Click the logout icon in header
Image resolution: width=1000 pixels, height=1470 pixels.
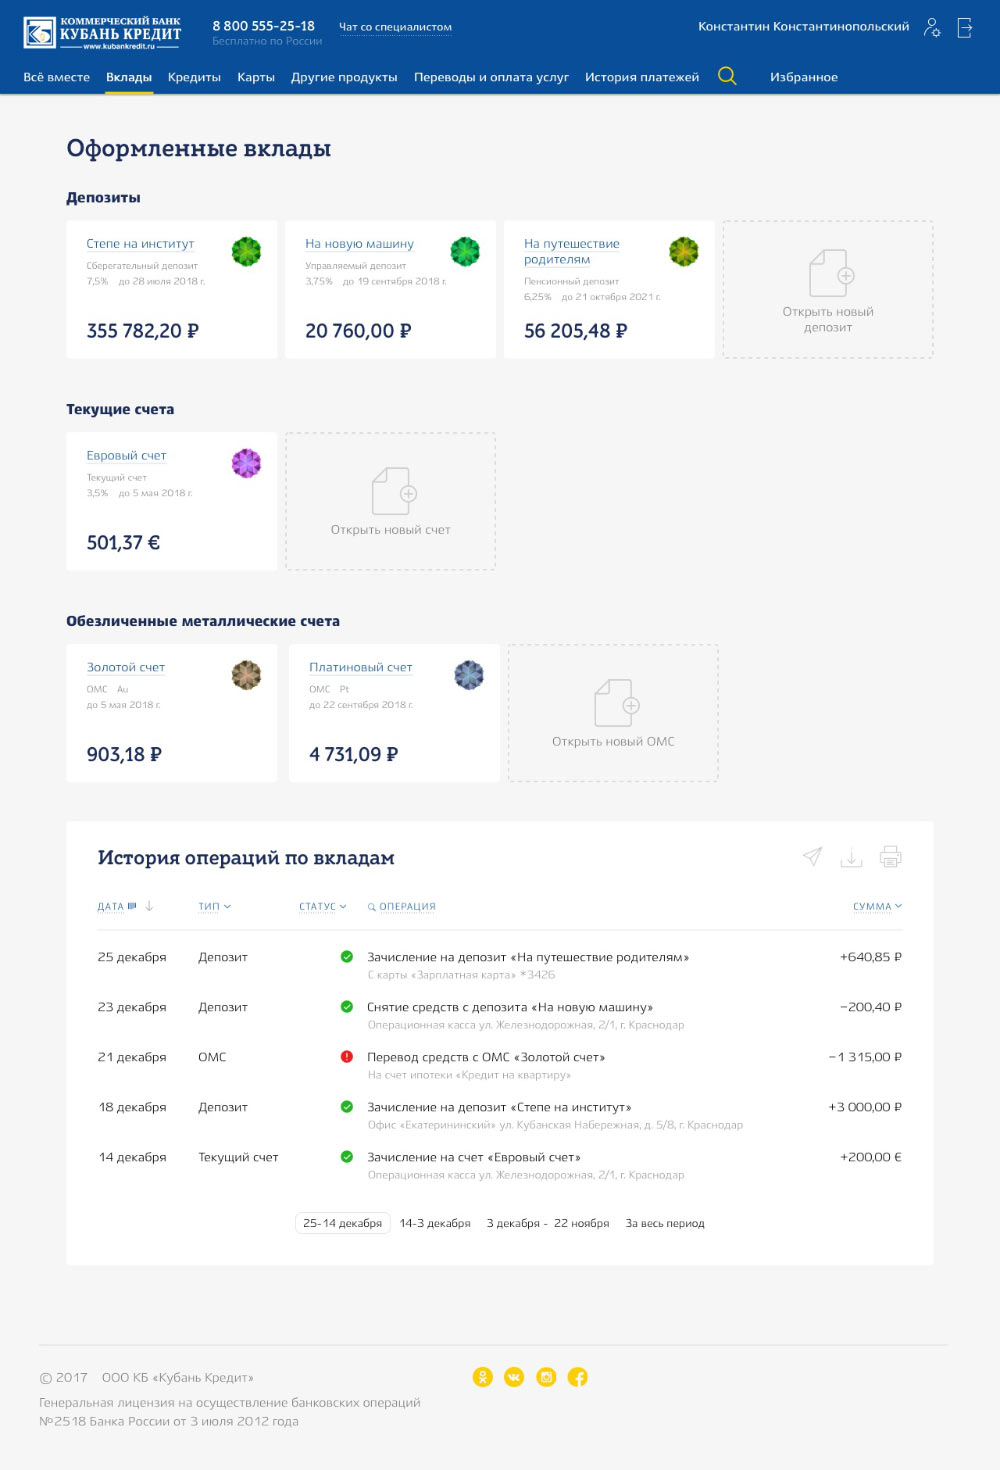click(965, 28)
